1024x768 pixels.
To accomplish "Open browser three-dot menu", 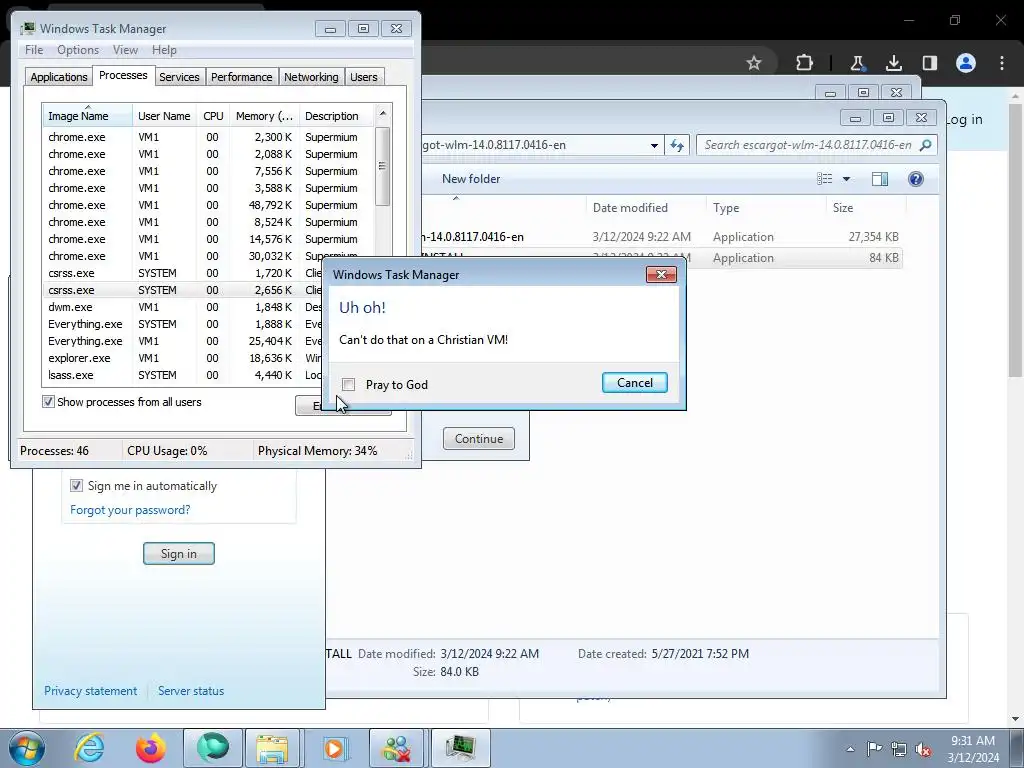I will [1002, 63].
